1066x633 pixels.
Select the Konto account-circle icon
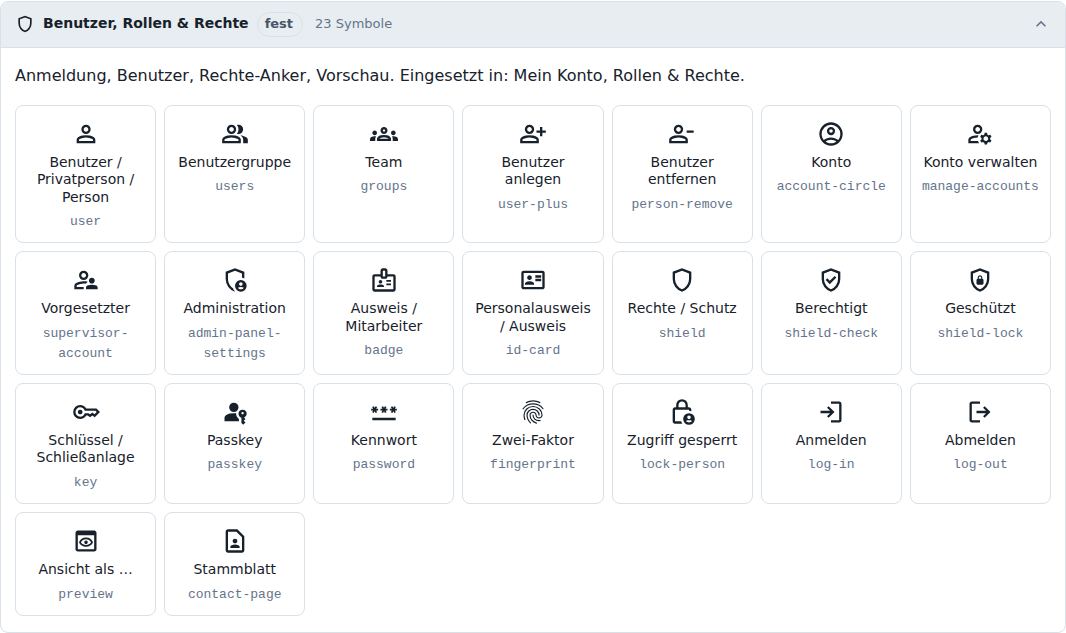[x=831, y=134]
